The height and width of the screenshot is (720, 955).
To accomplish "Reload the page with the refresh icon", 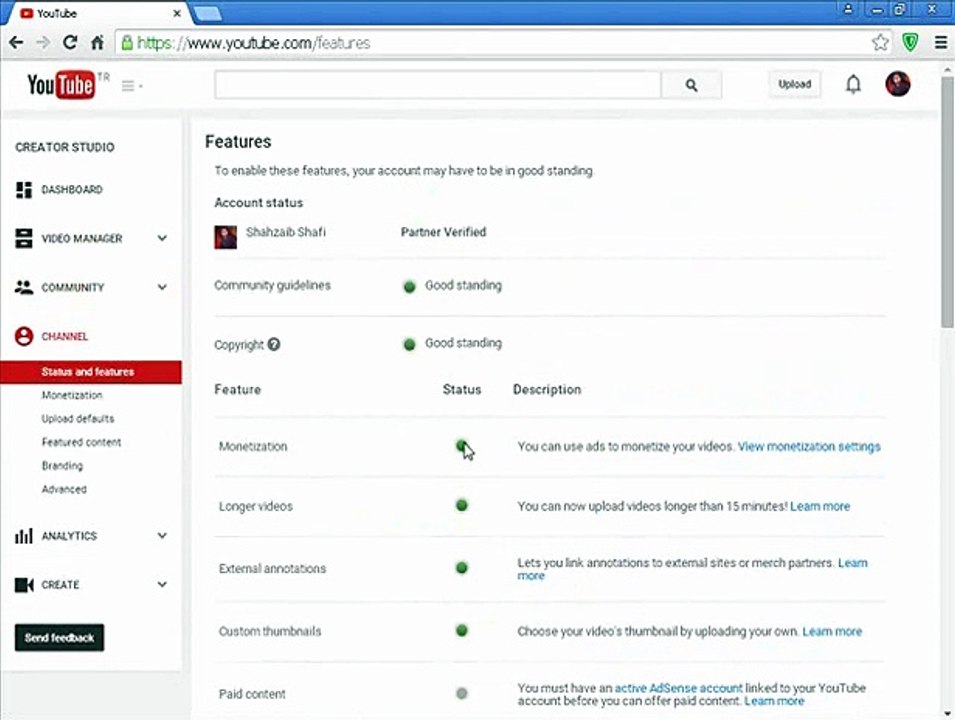I will click(x=70, y=43).
